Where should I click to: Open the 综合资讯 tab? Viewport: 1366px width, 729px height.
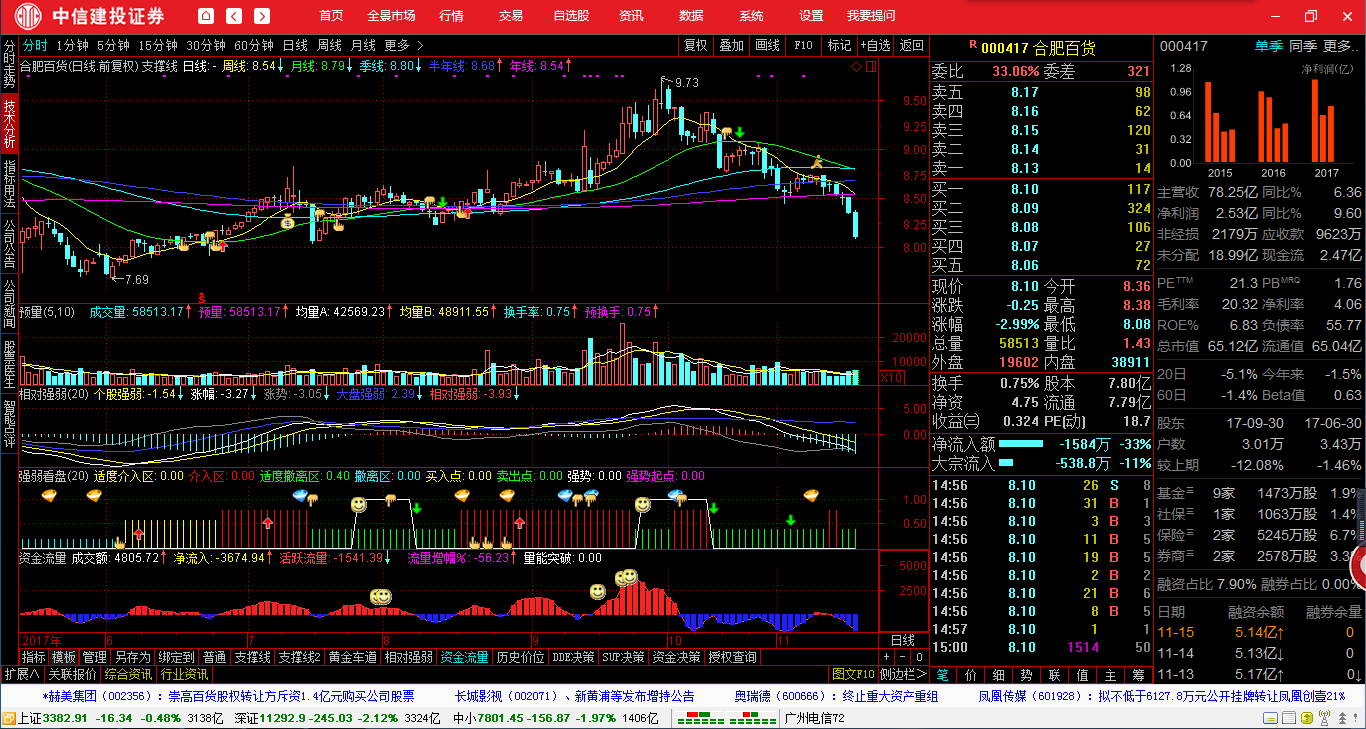[x=128, y=674]
